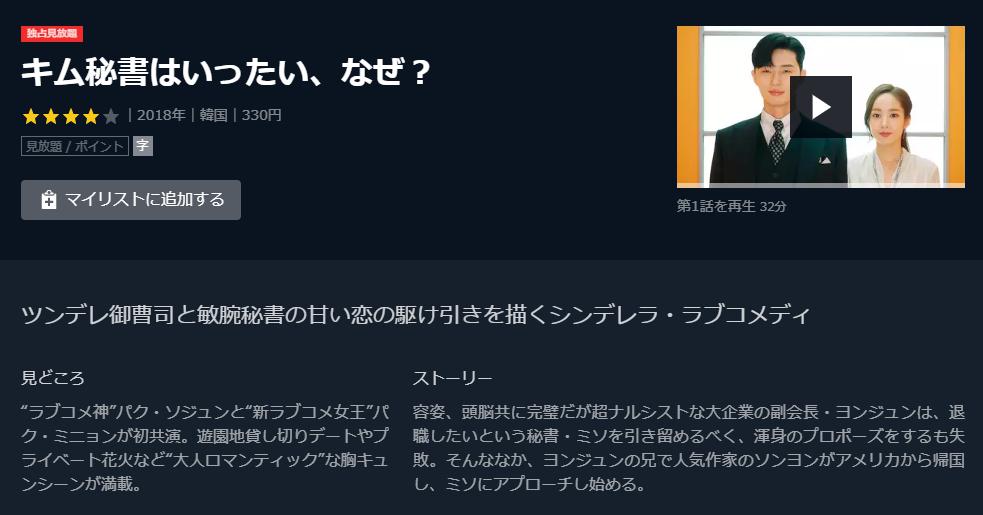The width and height of the screenshot is (983, 515).
Task: Click the マイリストに追加する button
Action: [130, 200]
